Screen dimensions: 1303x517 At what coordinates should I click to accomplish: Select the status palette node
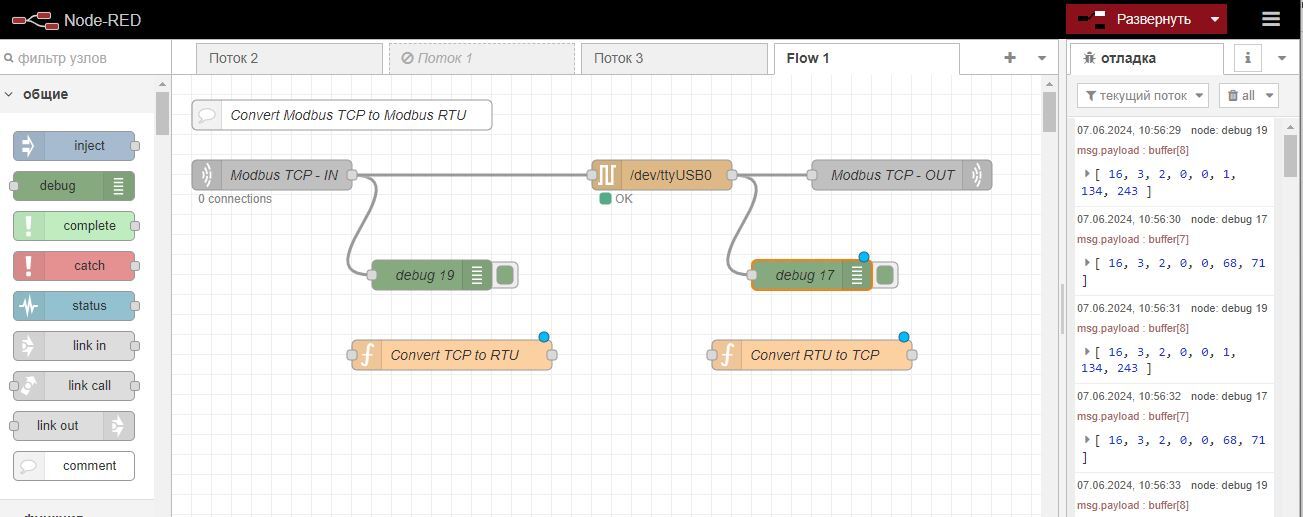[x=76, y=306]
